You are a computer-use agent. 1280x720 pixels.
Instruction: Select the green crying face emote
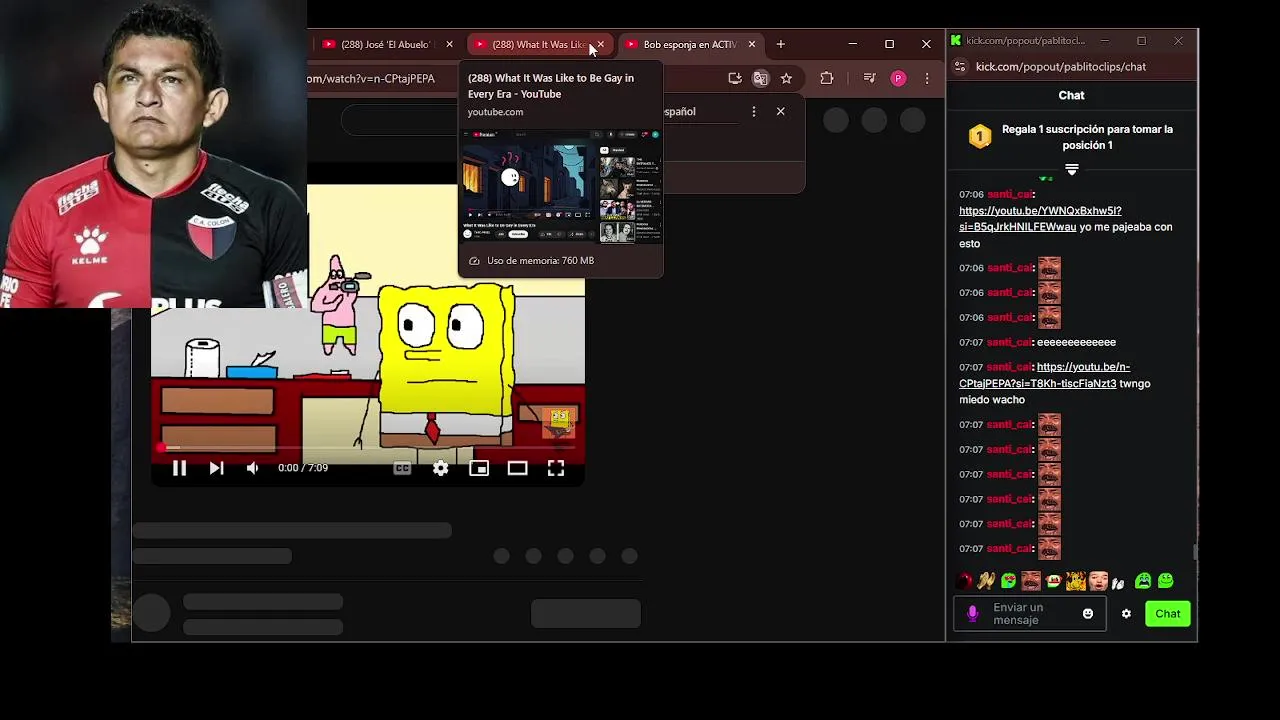point(1143,581)
